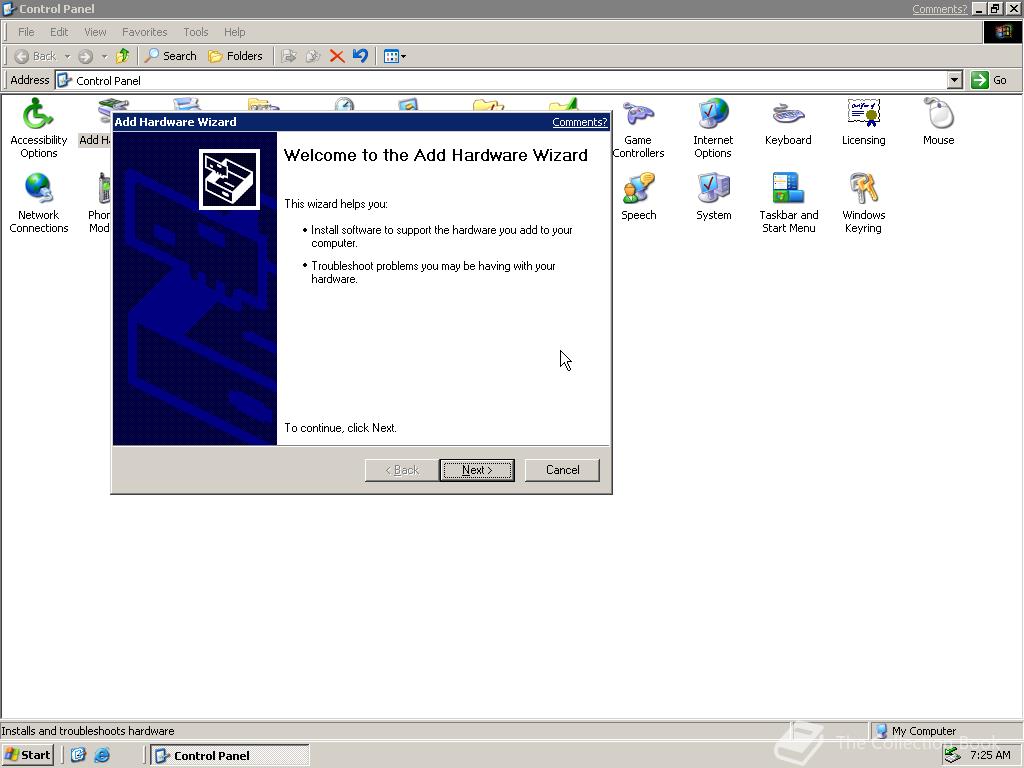Click the Windows flag throbber icon
Viewport: 1024px width, 768px height.
[x=1002, y=32]
